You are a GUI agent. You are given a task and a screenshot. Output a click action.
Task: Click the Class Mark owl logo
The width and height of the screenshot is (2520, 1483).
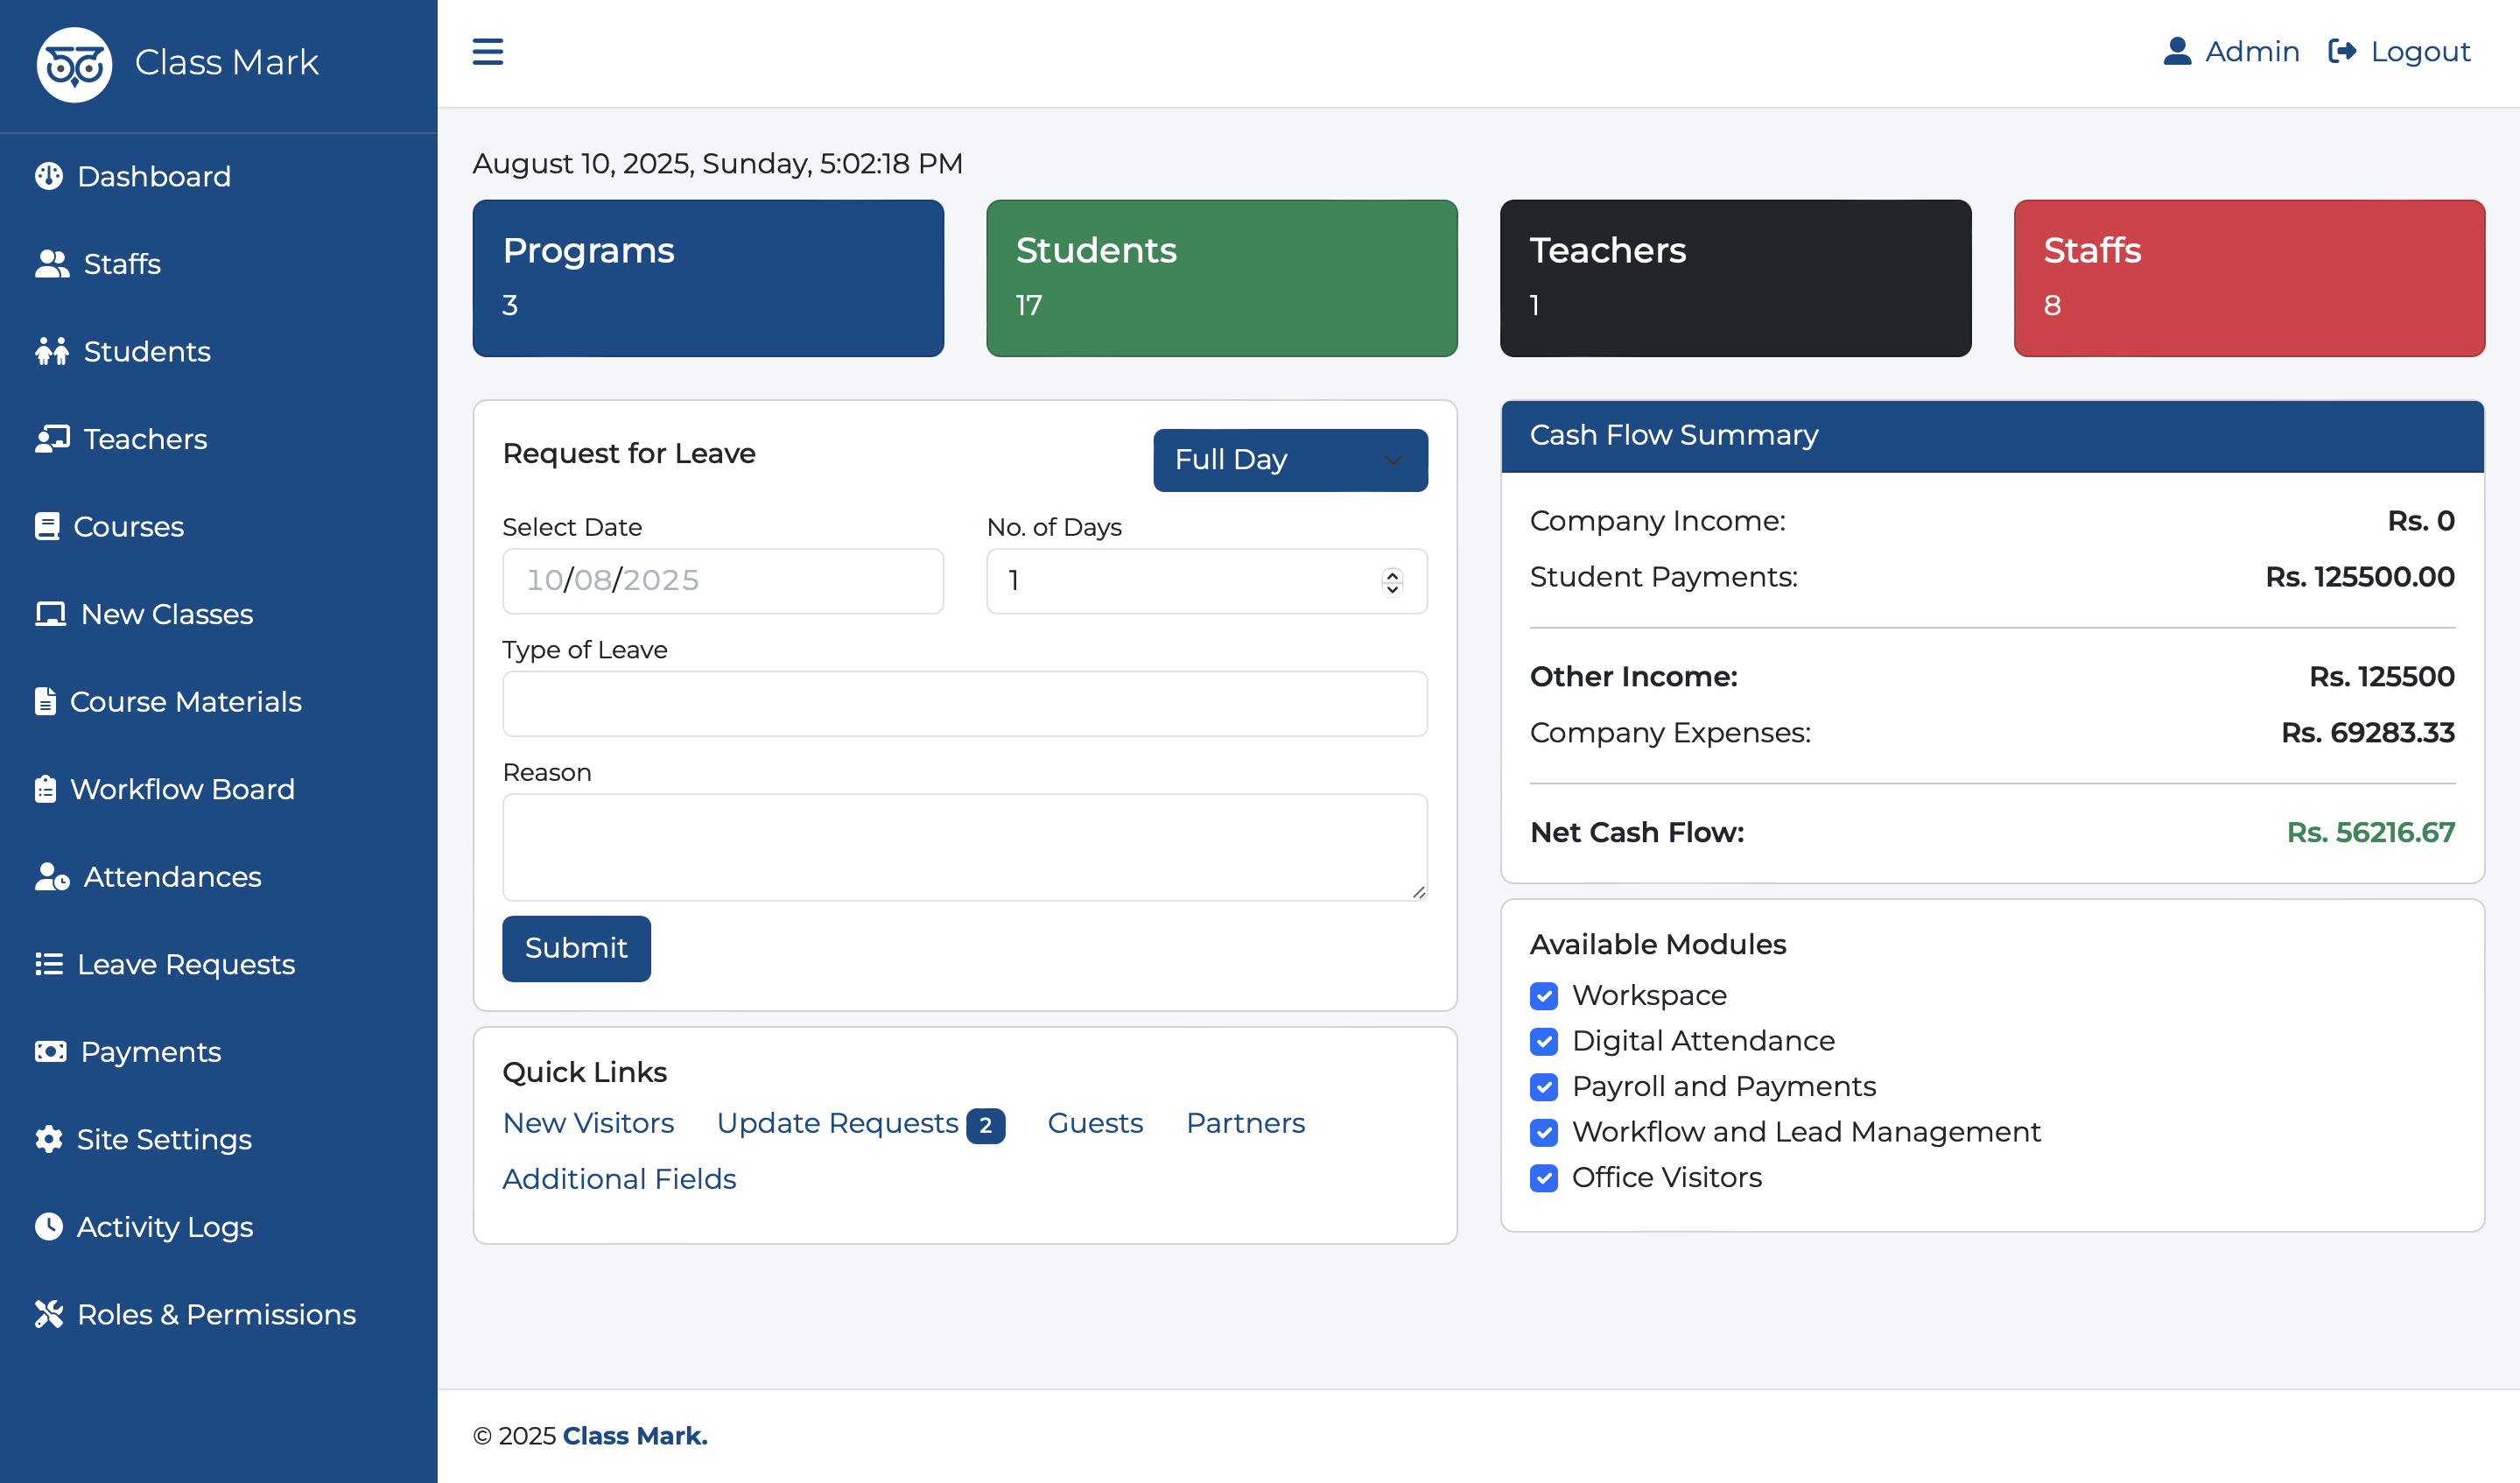(74, 64)
